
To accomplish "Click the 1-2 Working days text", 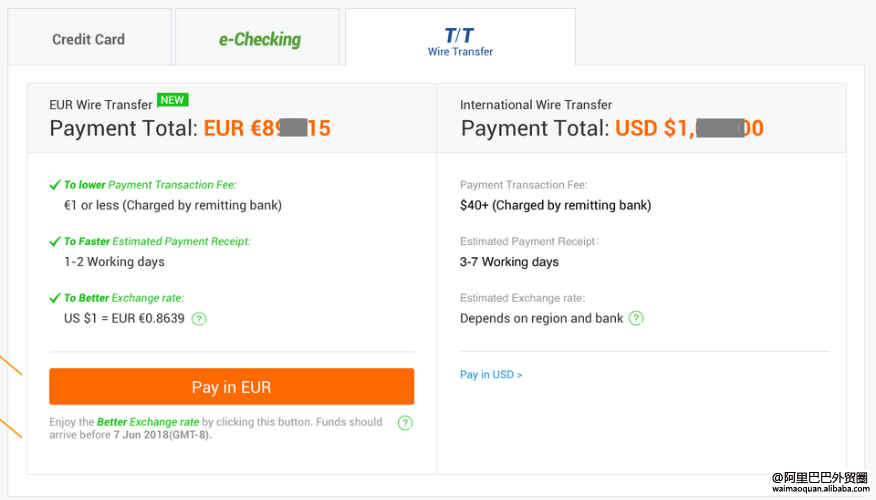I will pos(114,261).
